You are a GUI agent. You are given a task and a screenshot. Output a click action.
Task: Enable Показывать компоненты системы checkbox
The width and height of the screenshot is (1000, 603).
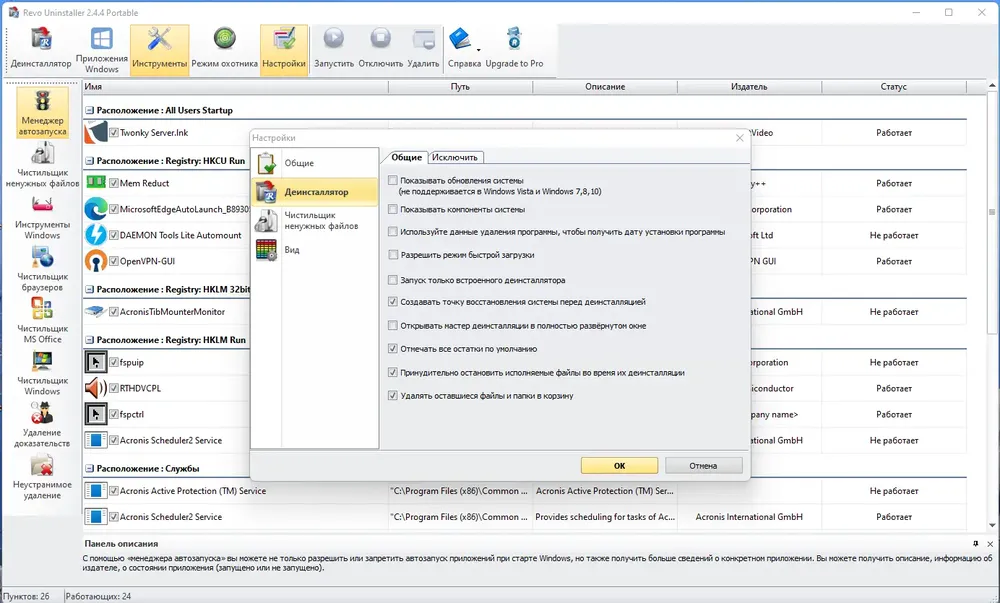tap(393, 209)
